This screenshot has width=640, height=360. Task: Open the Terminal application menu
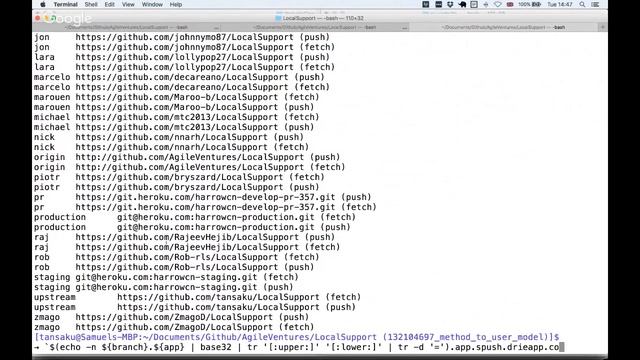(x=65, y=4)
